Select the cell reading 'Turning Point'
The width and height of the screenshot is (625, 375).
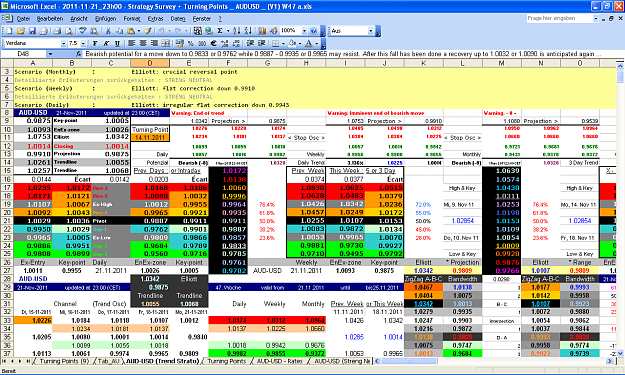150,130
